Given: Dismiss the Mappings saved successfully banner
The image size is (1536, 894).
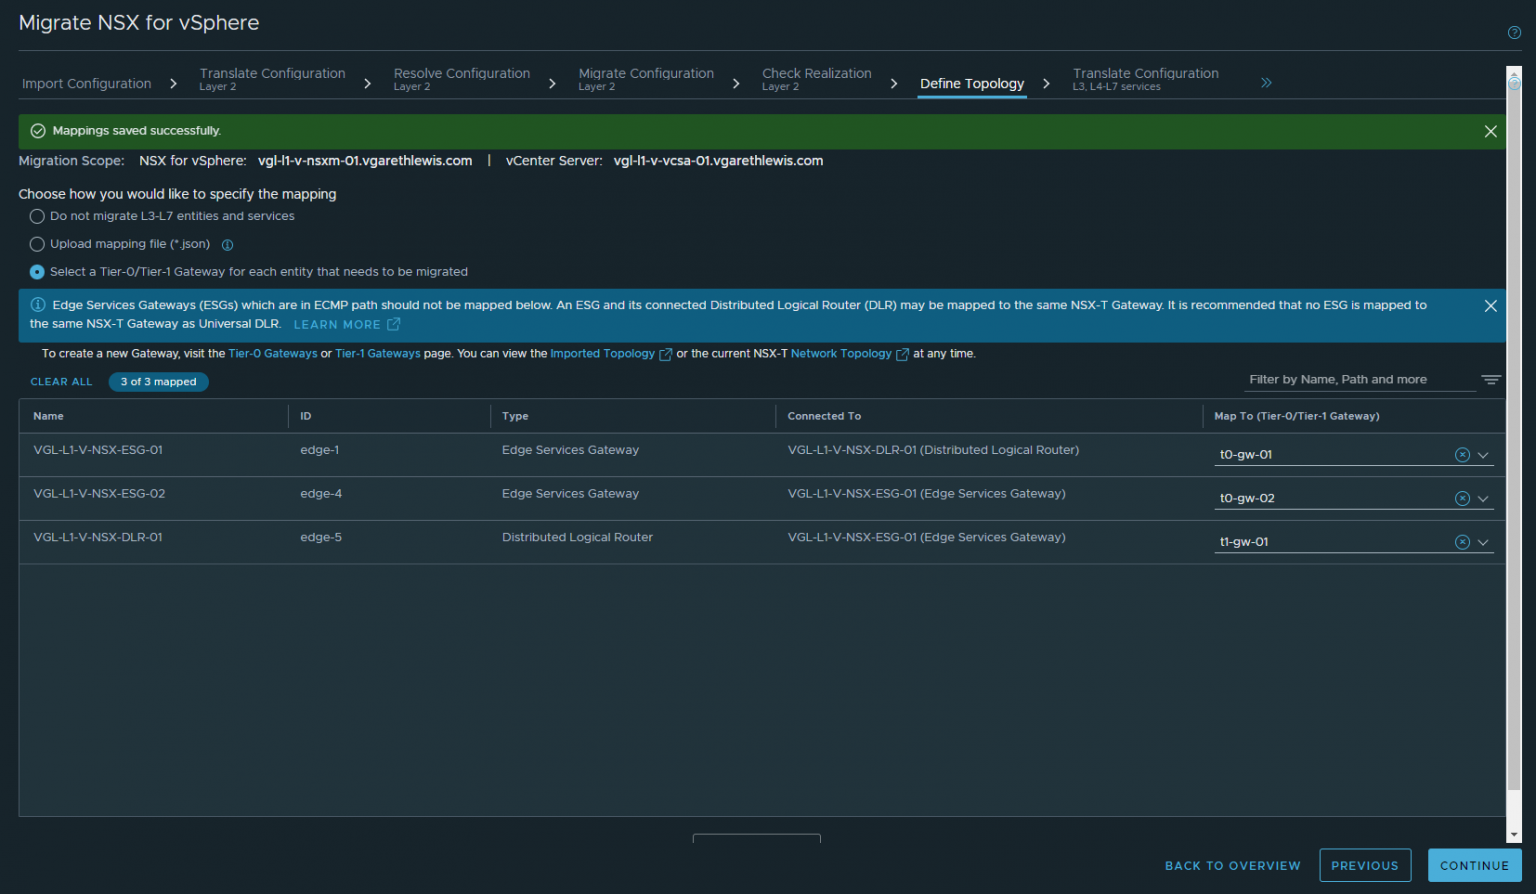Looking at the screenshot, I should [x=1490, y=131].
